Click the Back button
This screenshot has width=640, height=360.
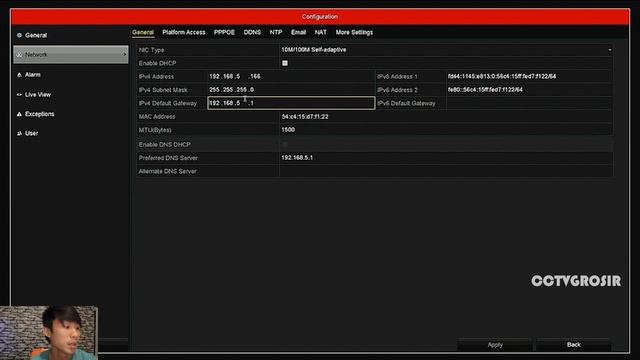pos(573,345)
